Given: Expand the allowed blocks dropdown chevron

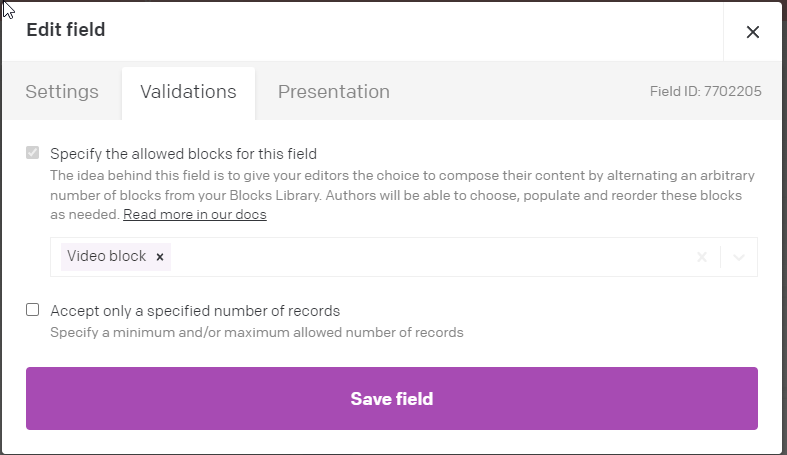Looking at the screenshot, I should [x=738, y=257].
